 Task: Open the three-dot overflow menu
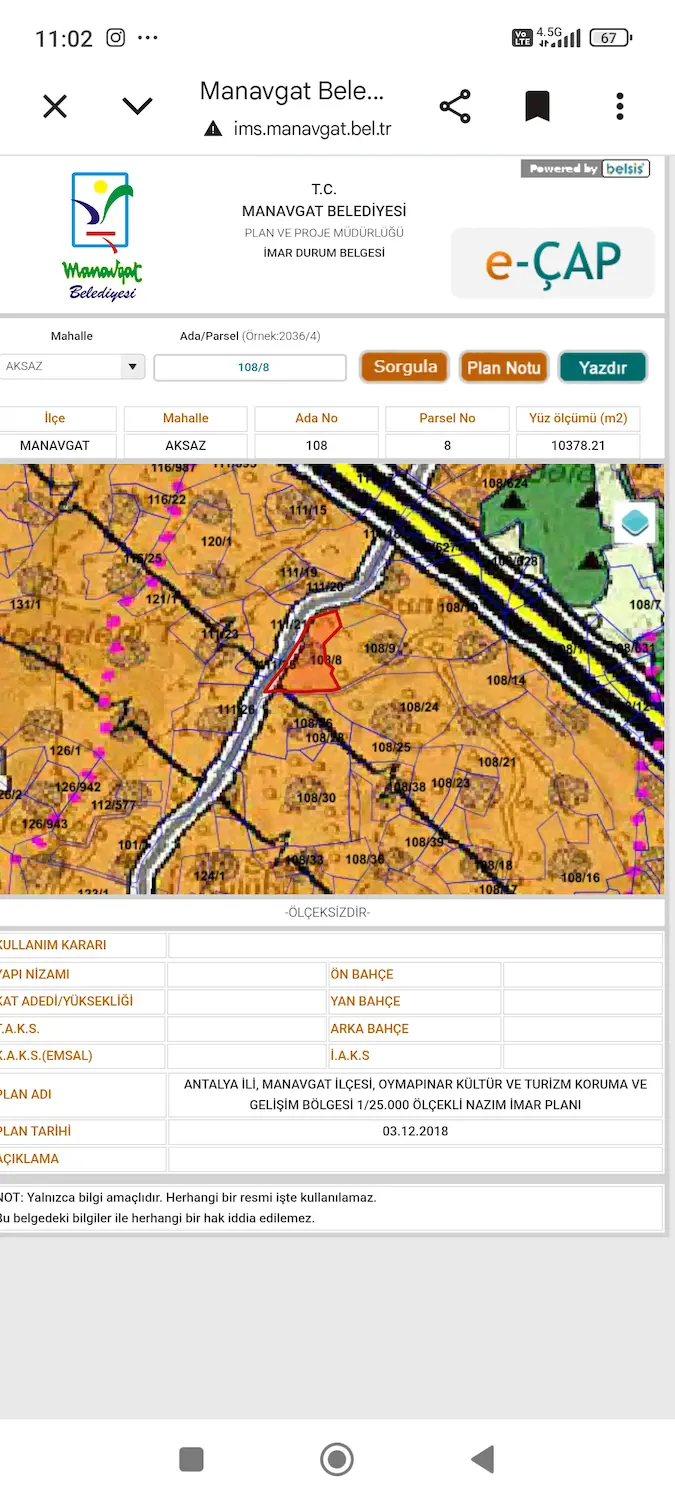coord(620,106)
